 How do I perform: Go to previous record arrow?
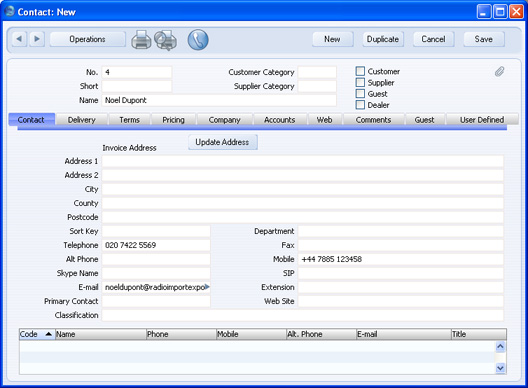coord(19,39)
